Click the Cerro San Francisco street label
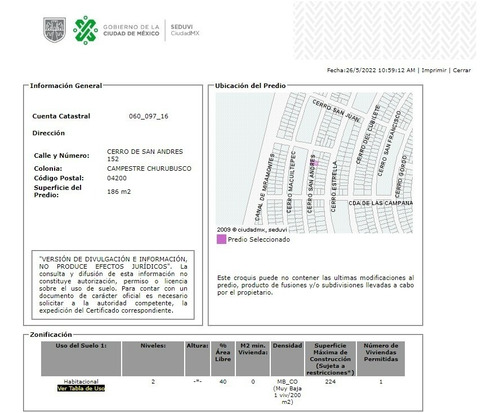500x413 pixels. point(389,144)
